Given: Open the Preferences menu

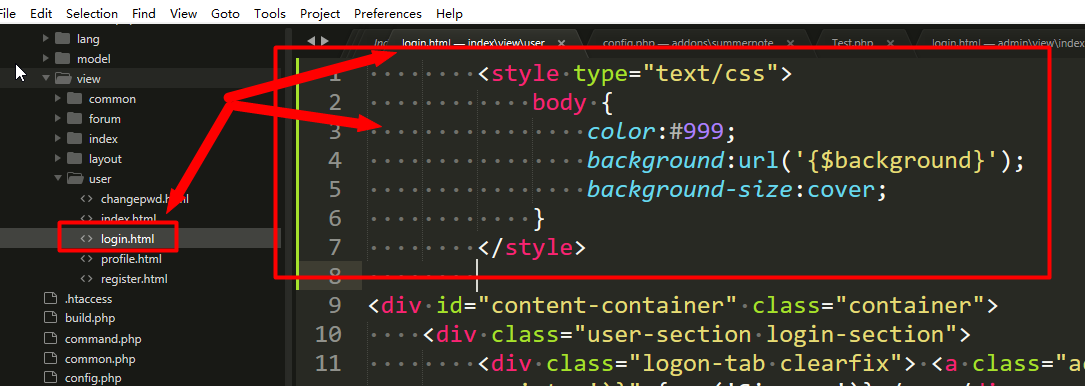Looking at the screenshot, I should tap(388, 13).
